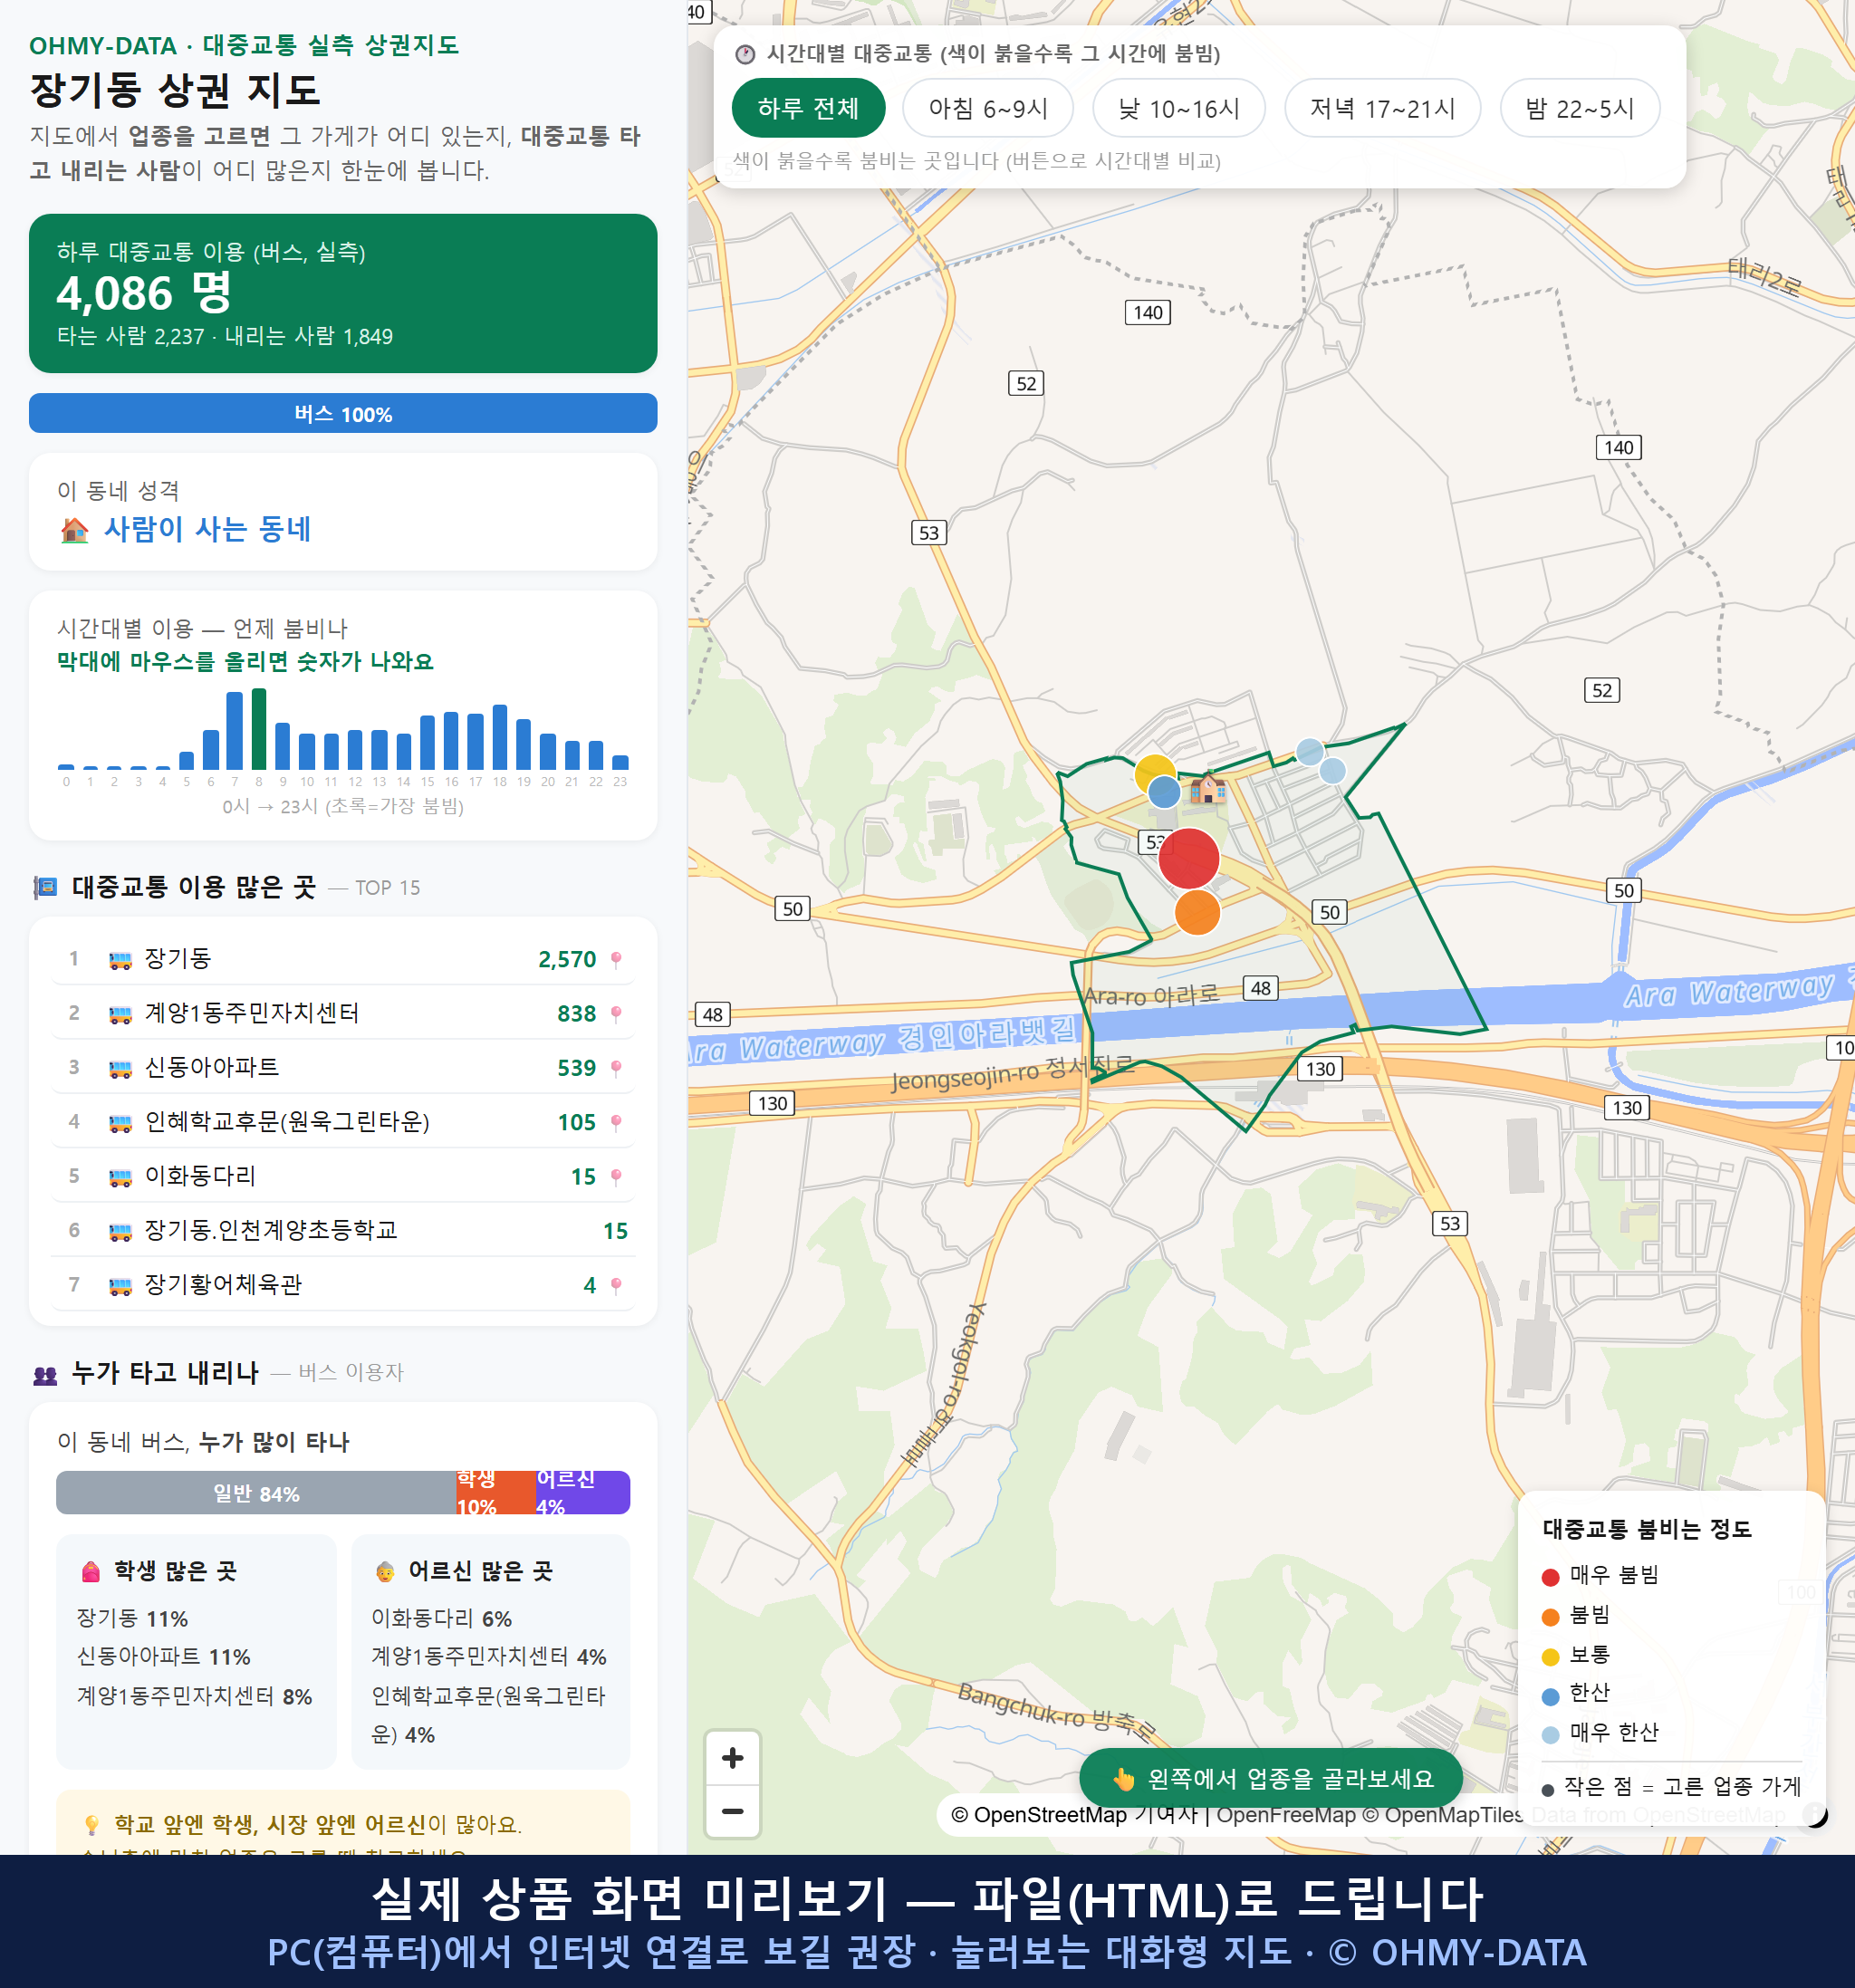
Task: Select the 하루 전체 time filter
Action: (808, 108)
